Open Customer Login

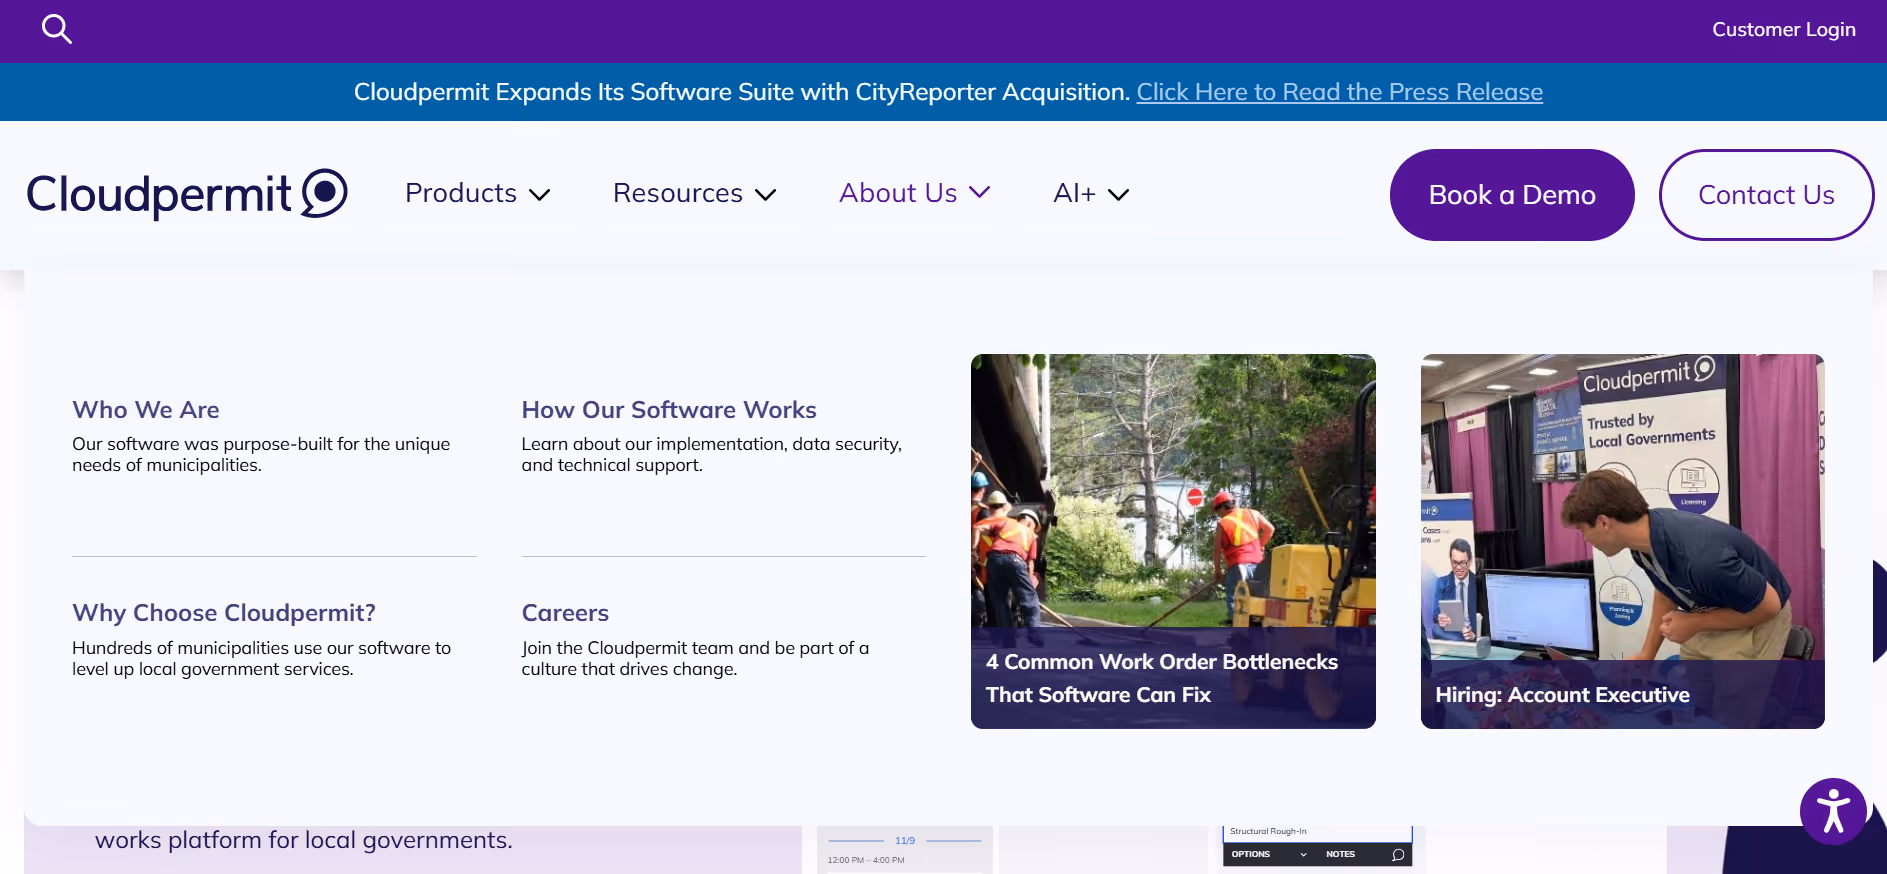pos(1783,30)
